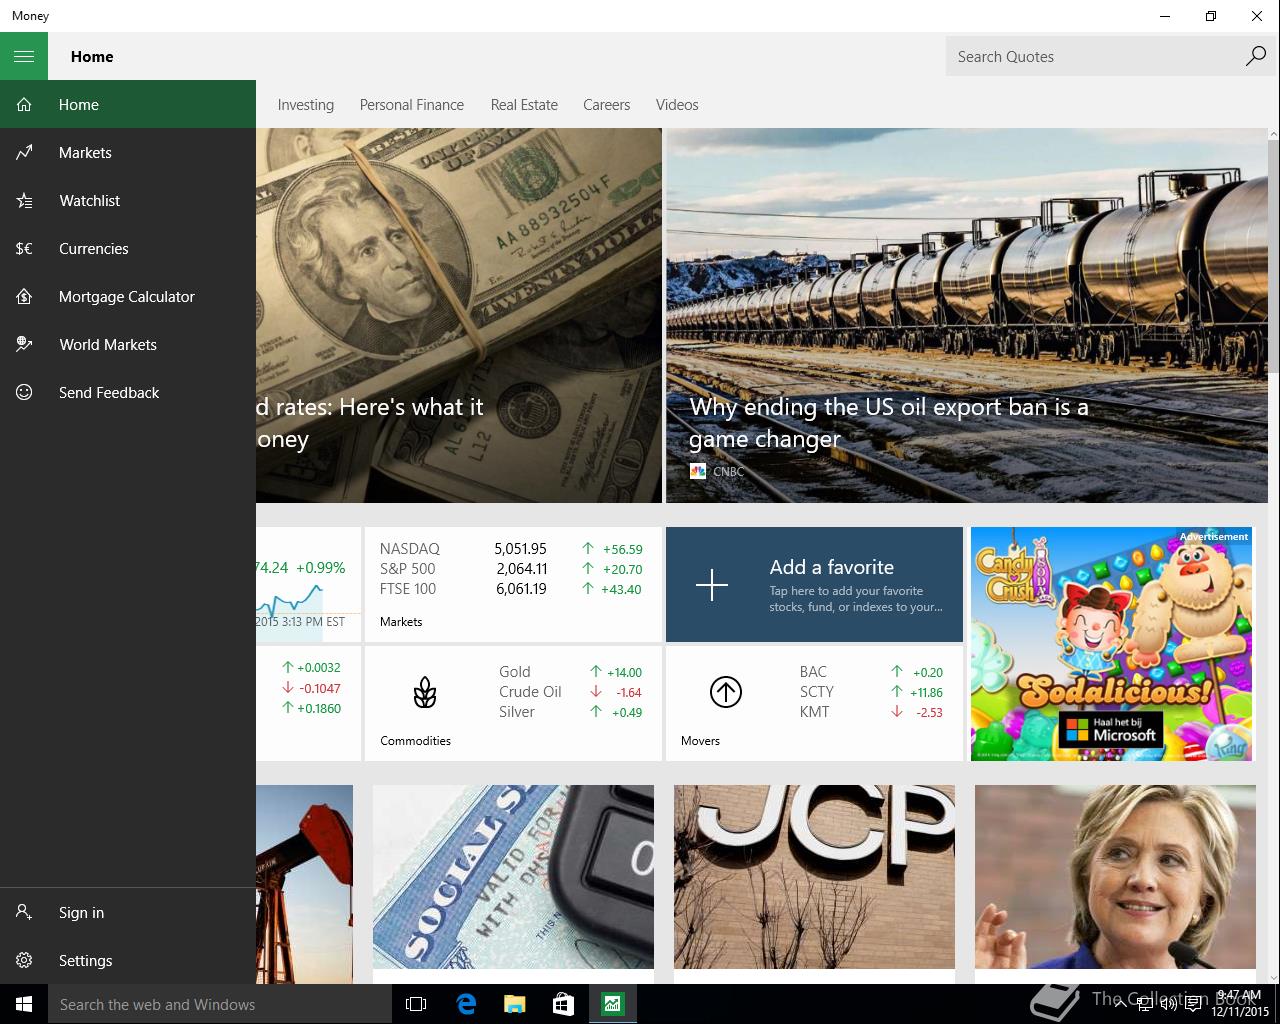Open the Markets indices tile
The height and width of the screenshot is (1024, 1280).
(x=513, y=584)
